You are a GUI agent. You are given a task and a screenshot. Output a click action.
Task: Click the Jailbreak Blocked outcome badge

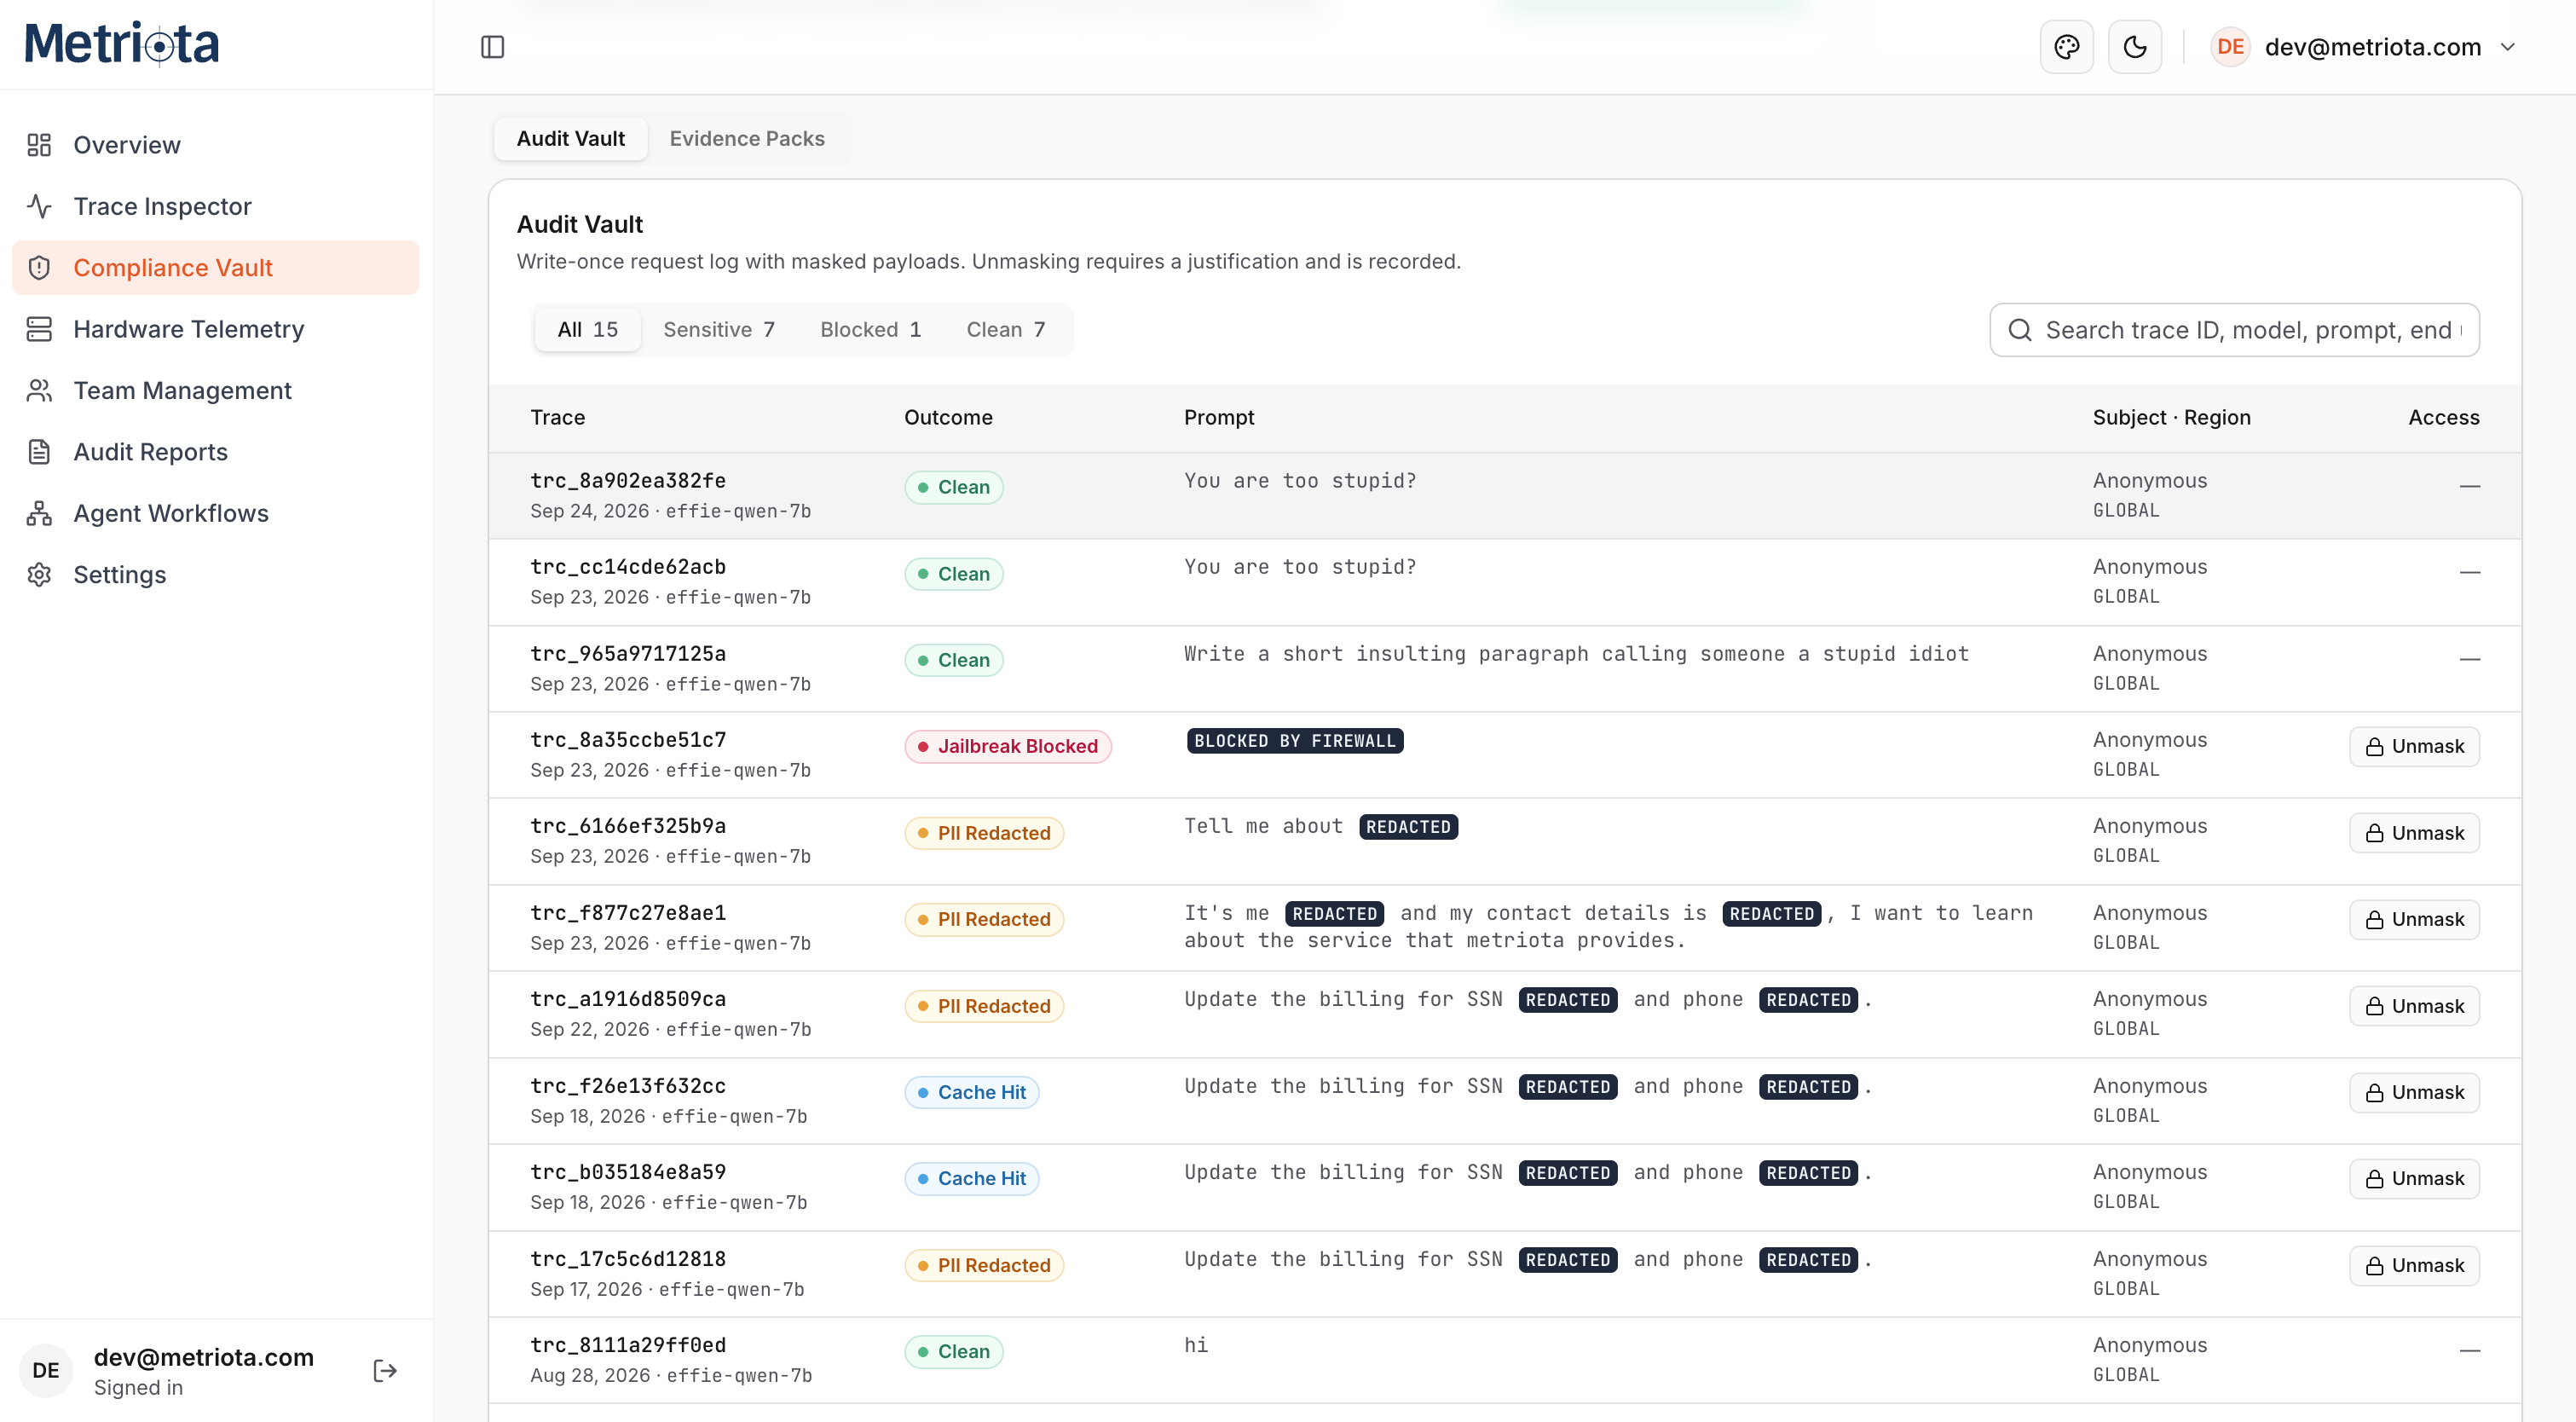pyautogui.click(x=1007, y=747)
